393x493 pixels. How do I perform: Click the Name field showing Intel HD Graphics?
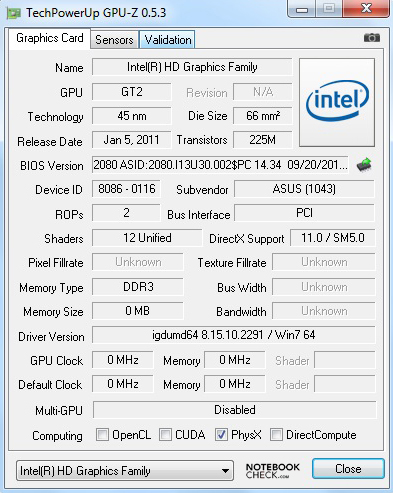coord(192,67)
